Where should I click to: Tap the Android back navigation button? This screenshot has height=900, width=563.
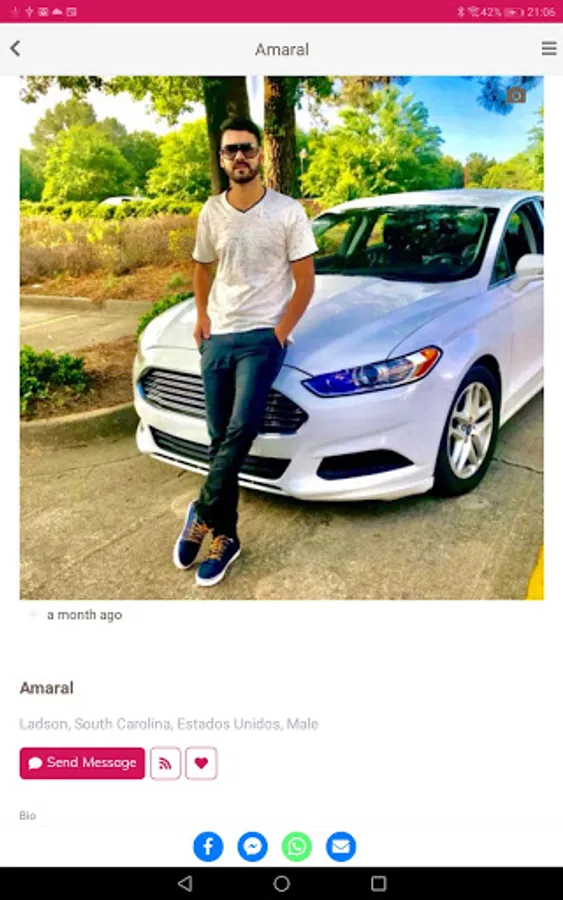coord(185,883)
